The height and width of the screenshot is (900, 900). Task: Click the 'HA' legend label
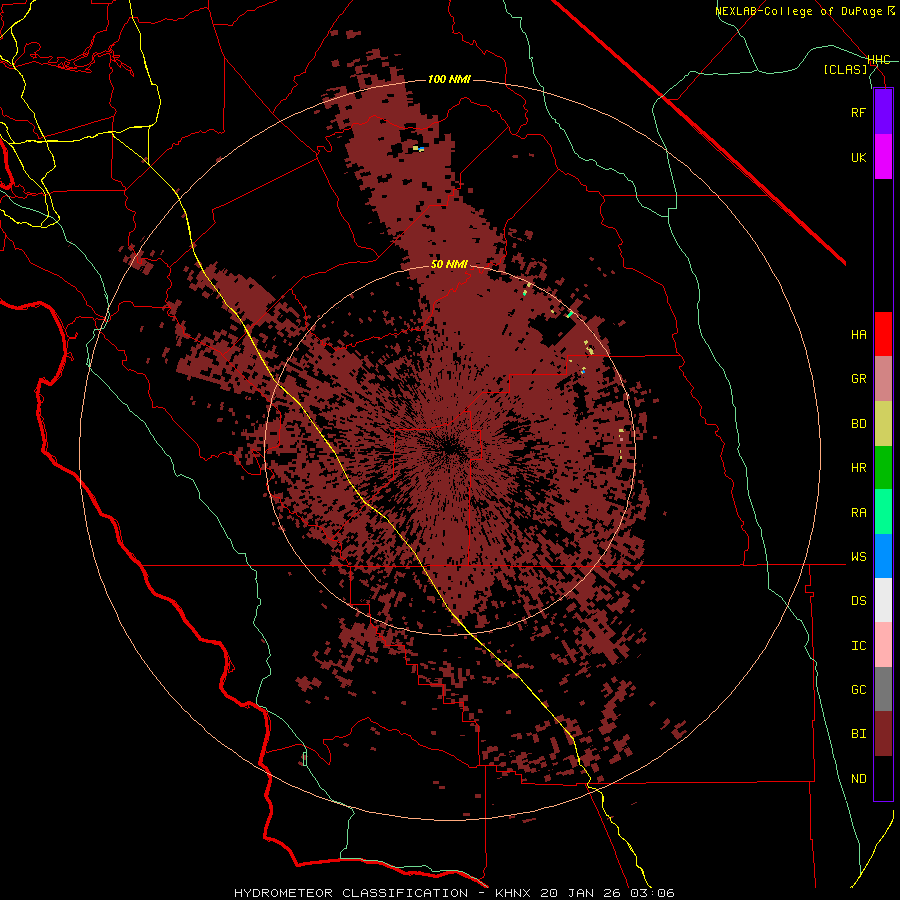tap(859, 335)
